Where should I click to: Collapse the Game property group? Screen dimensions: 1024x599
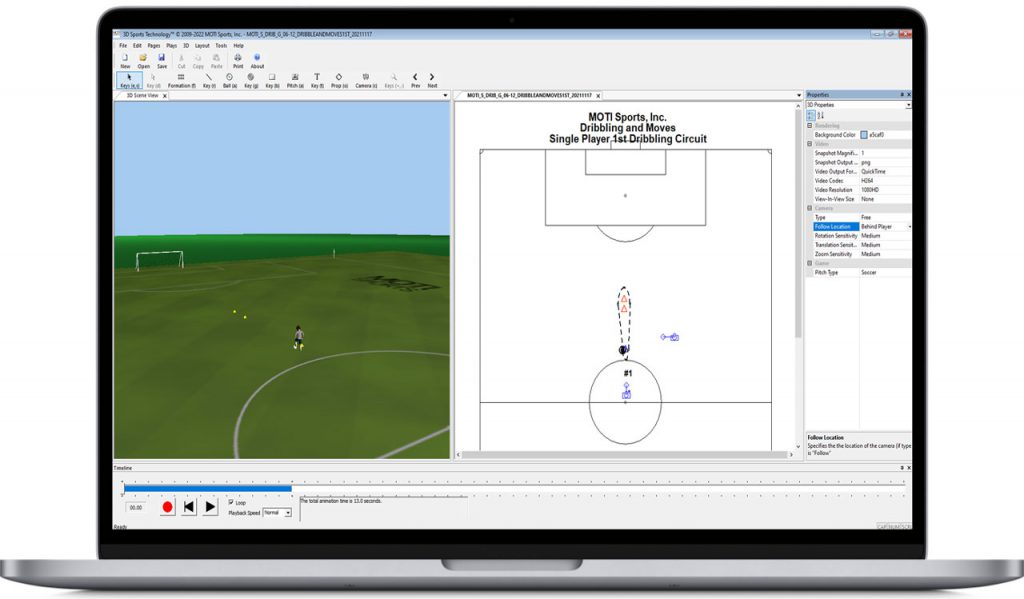tap(810, 263)
